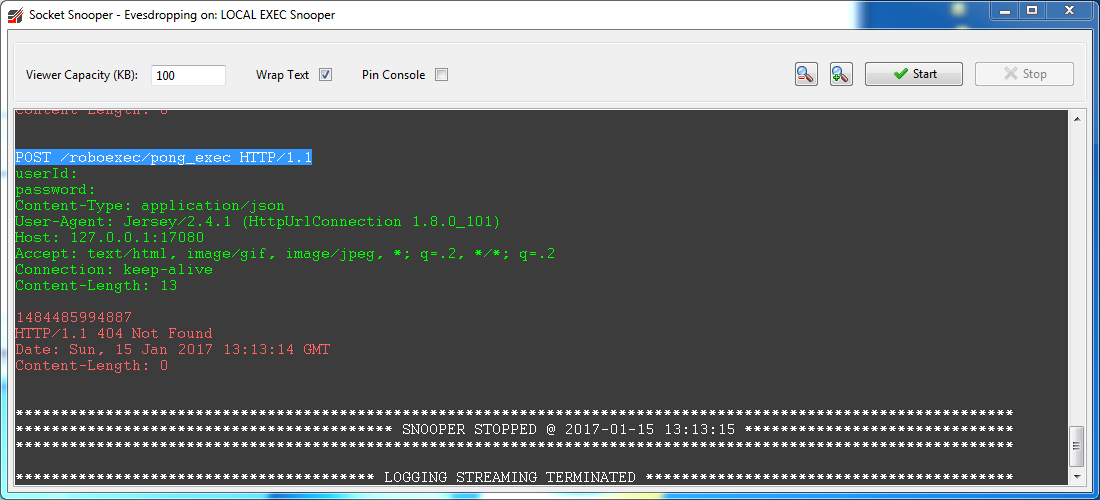Enable the Pin Console checkbox
Image resolution: width=1100 pixels, height=500 pixels.
[441, 75]
